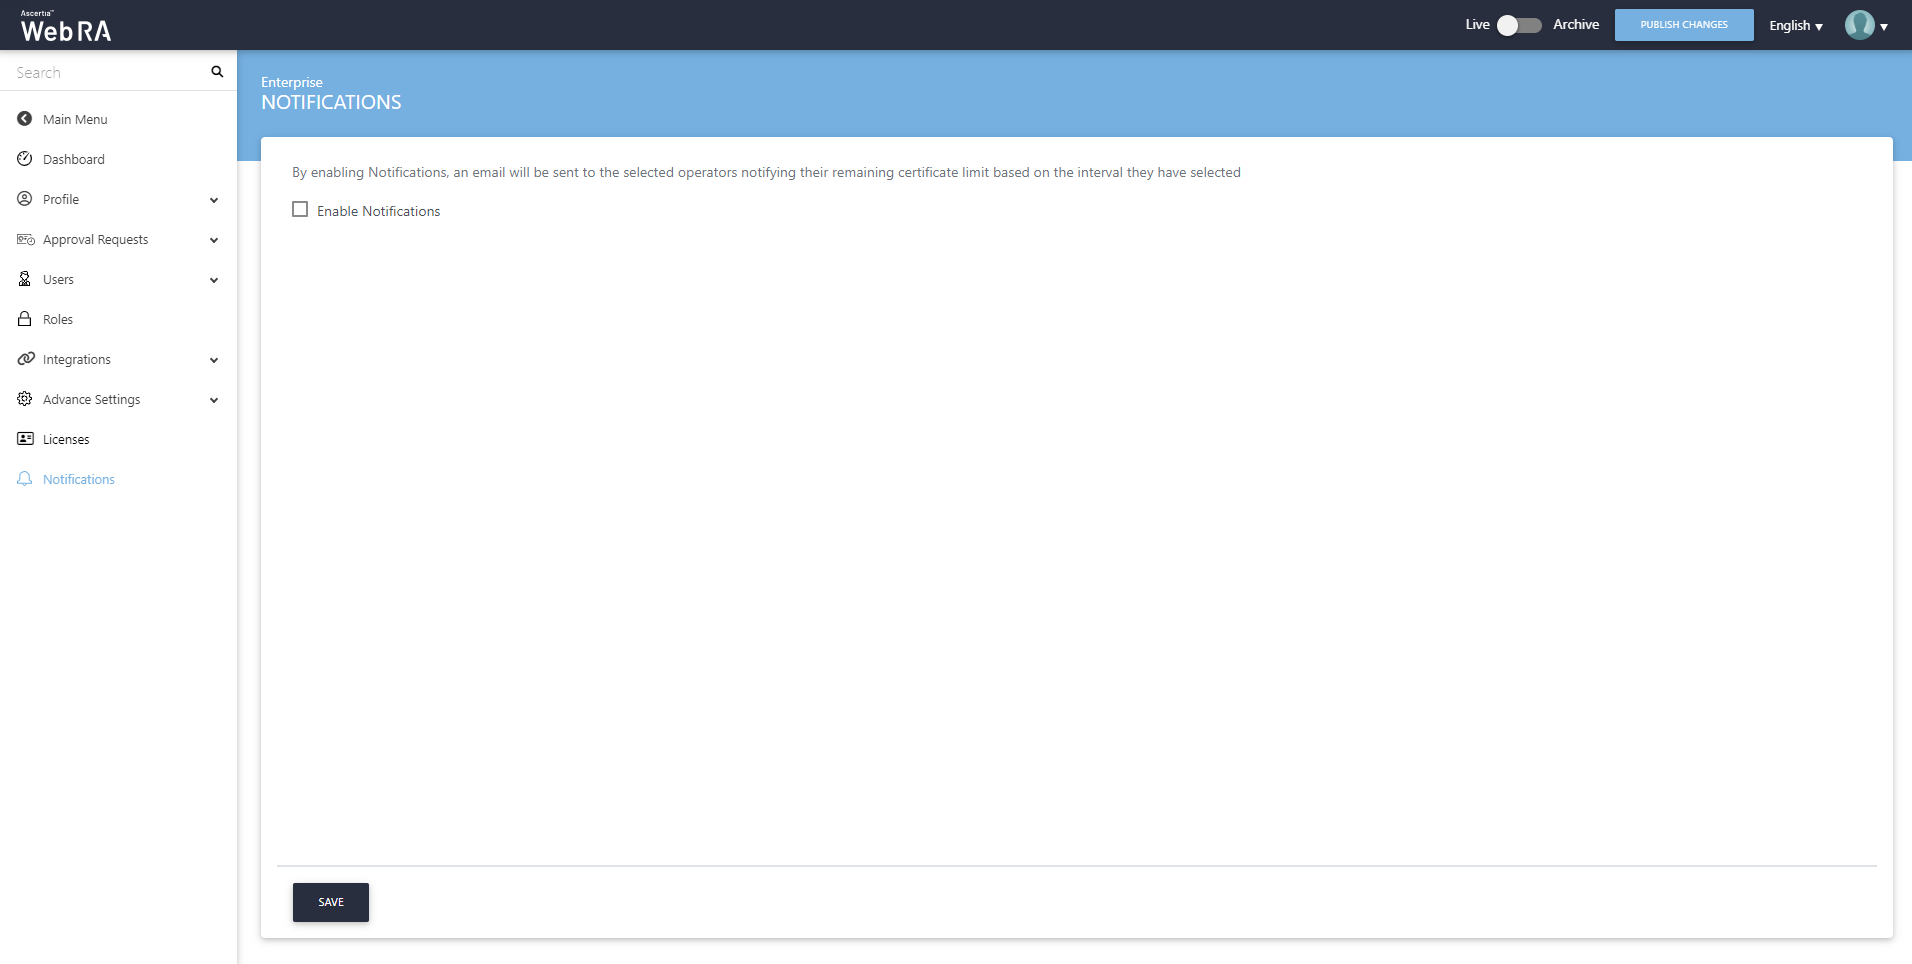
Task: Check the Enable Notifications checkbox
Action: point(300,209)
